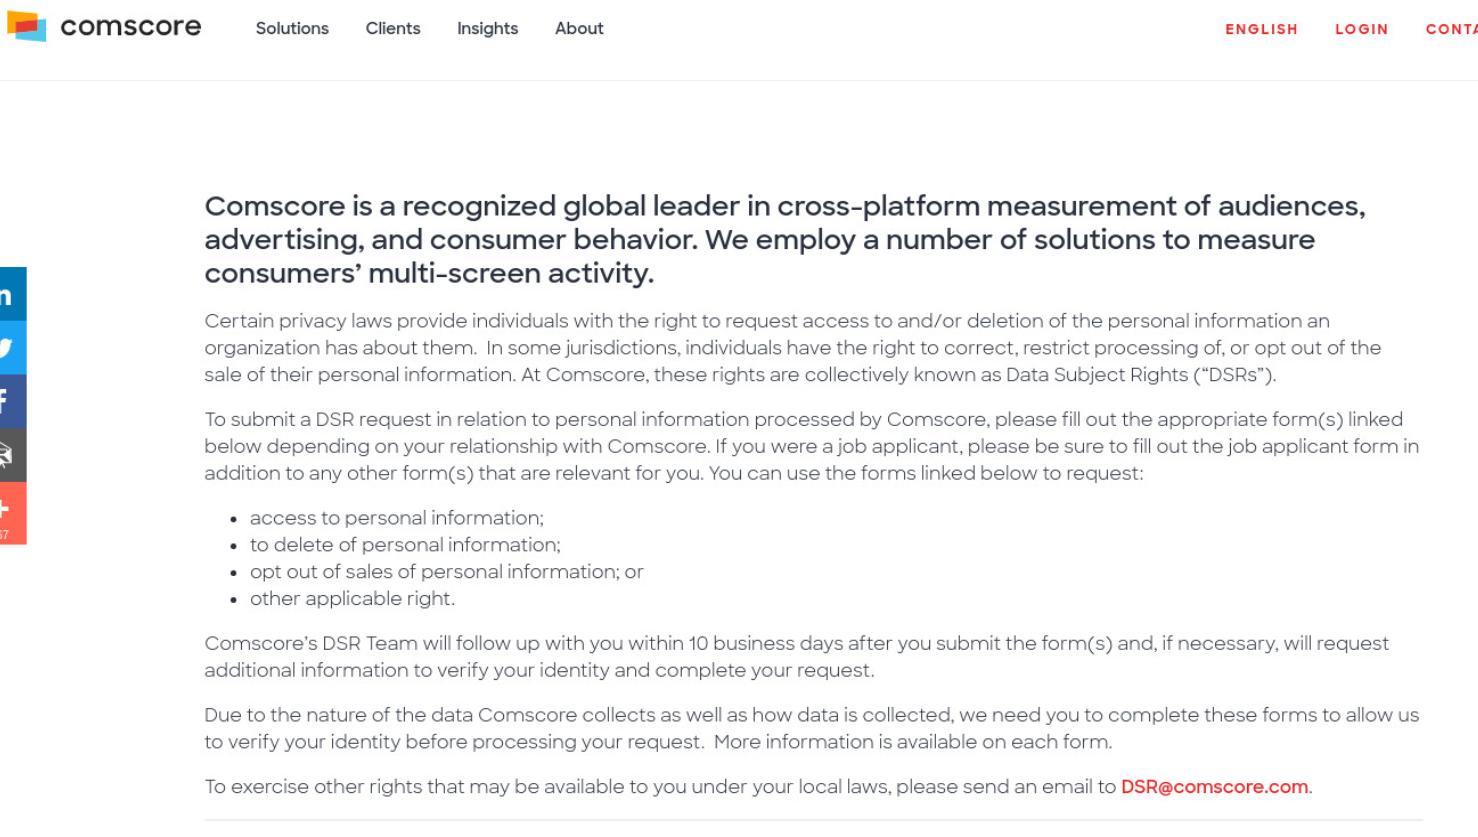Share page on Facebook
Screen dimensions: 1478x837
[12, 402]
